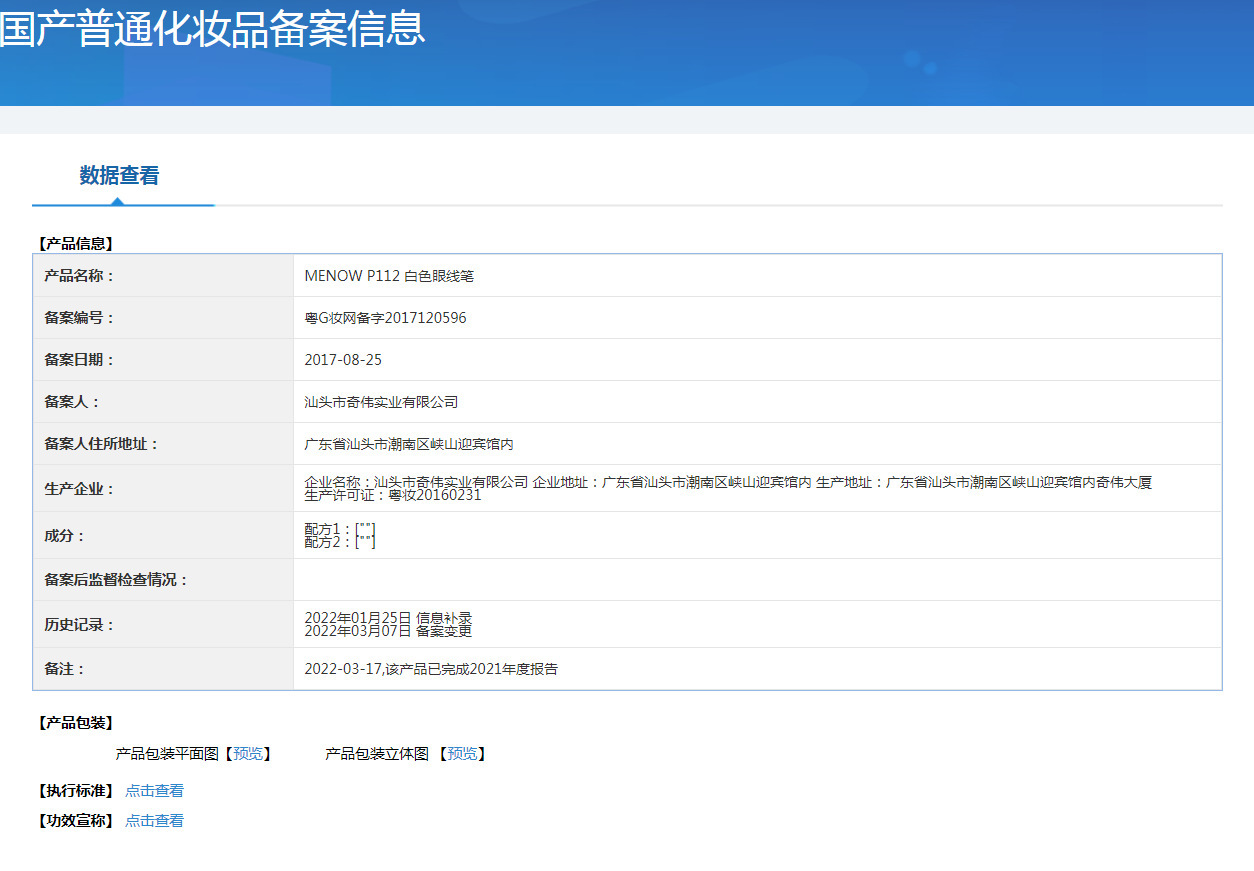1254x871 pixels.
Task: Click the 产品名称 row label
Action: coord(80,276)
